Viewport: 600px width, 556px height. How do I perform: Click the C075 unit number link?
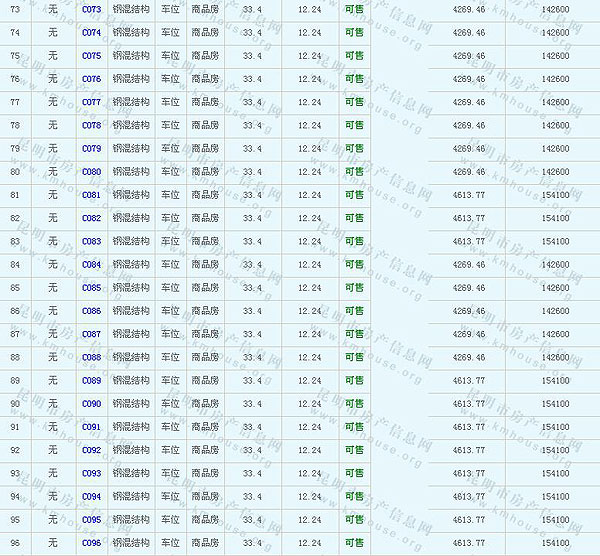[91, 56]
